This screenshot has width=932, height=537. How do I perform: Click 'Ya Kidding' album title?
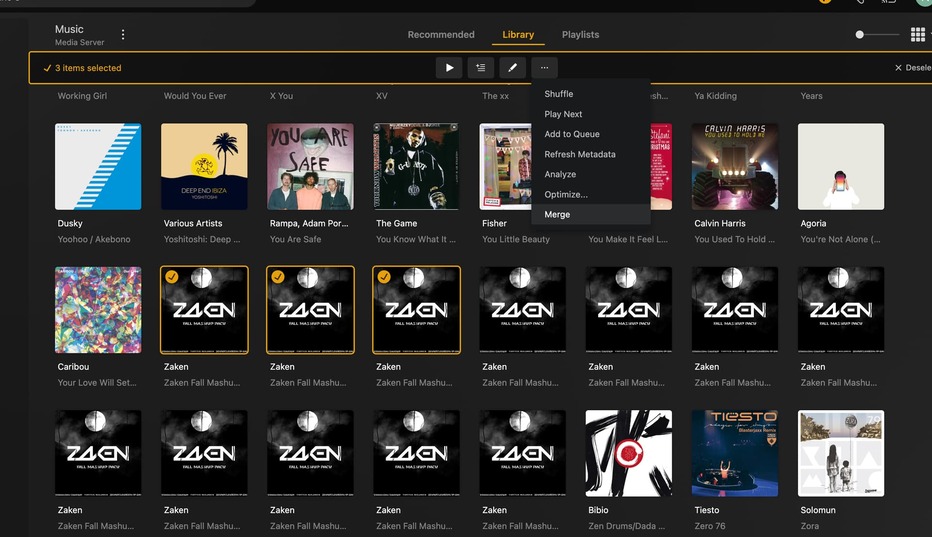(715, 96)
